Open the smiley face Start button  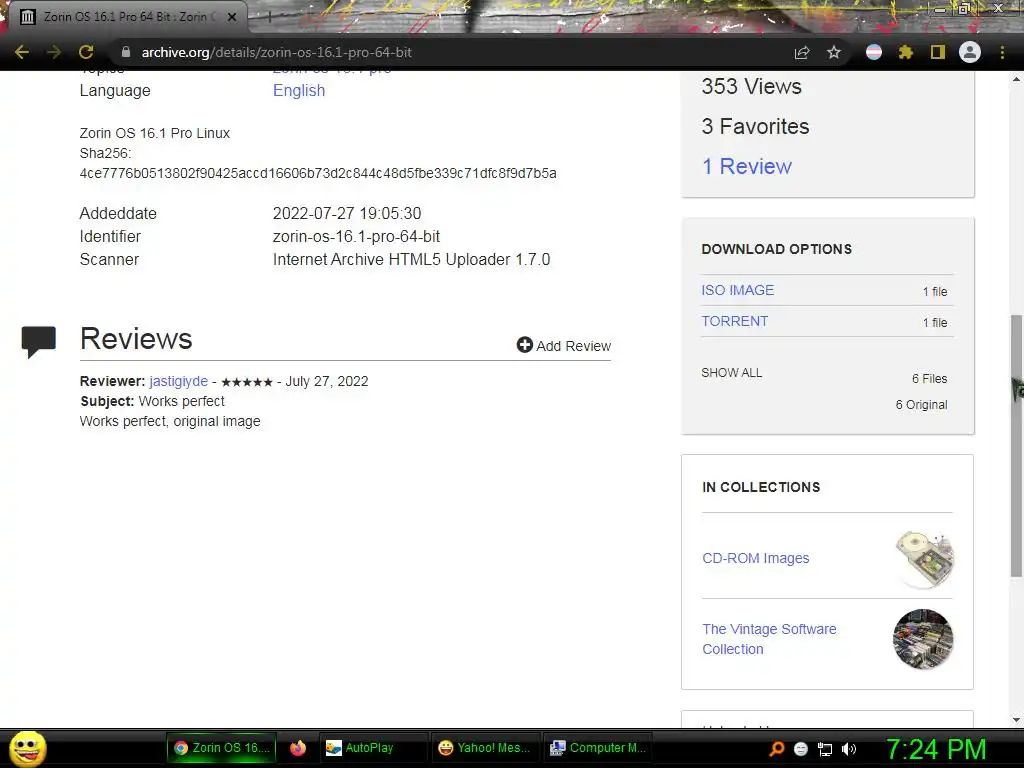pos(27,748)
